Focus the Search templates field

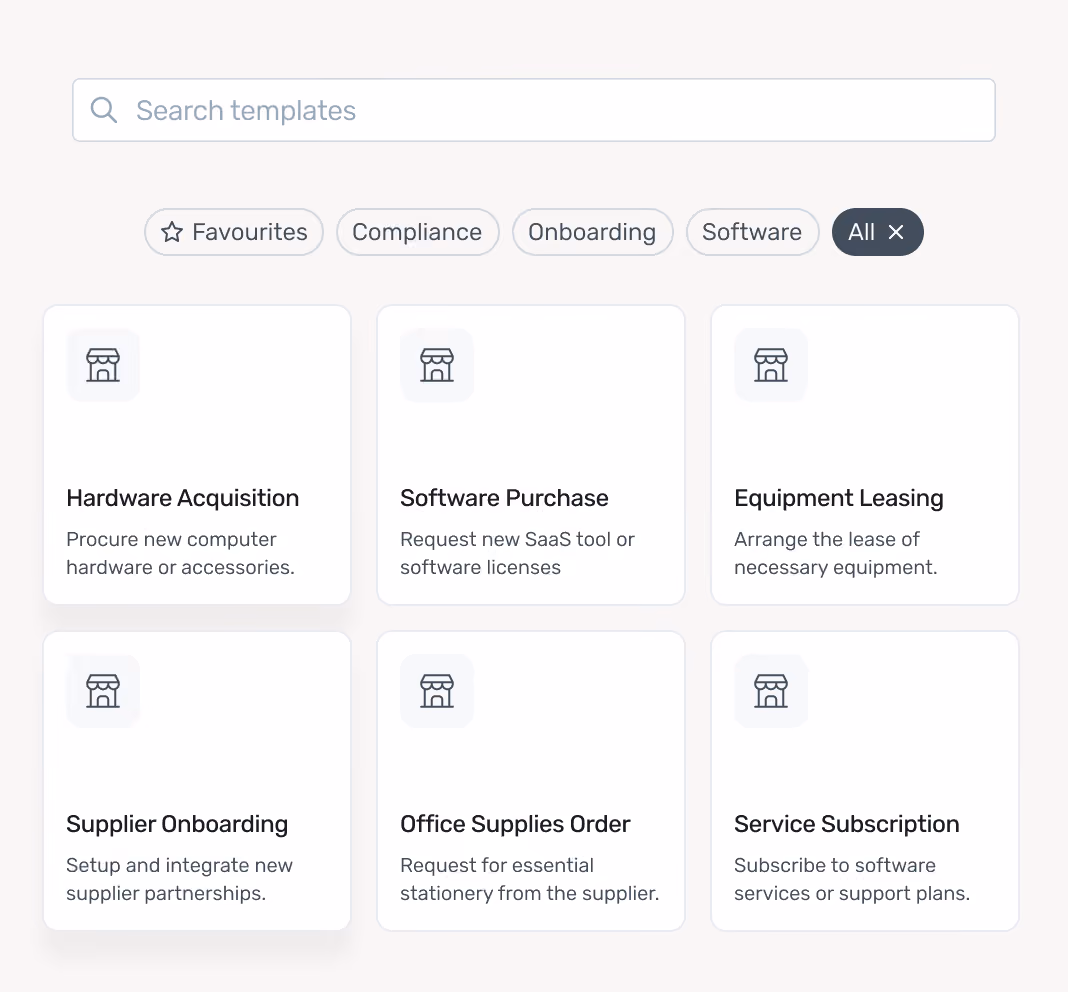[x=534, y=110]
